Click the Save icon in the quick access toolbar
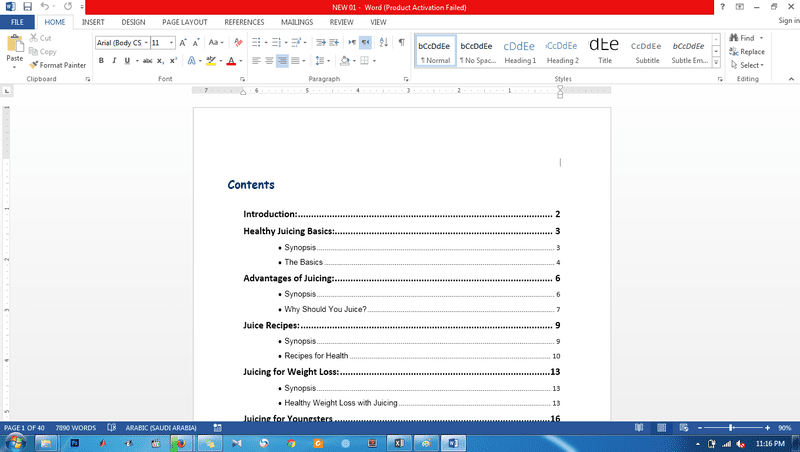Viewport: 800px width, 452px height. (27, 7)
